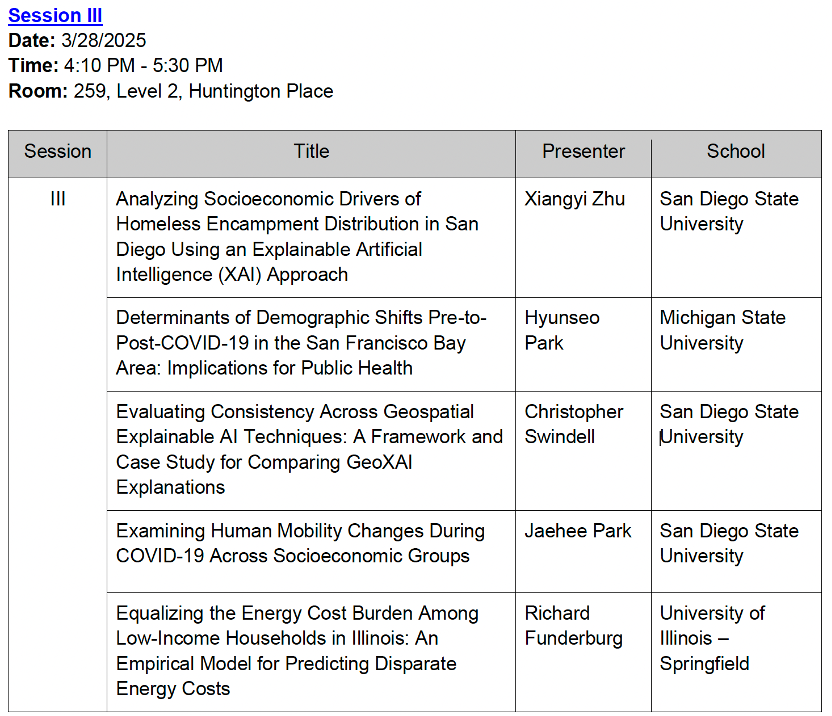832x716 pixels.
Task: Click the Session column header
Action: [x=58, y=151]
